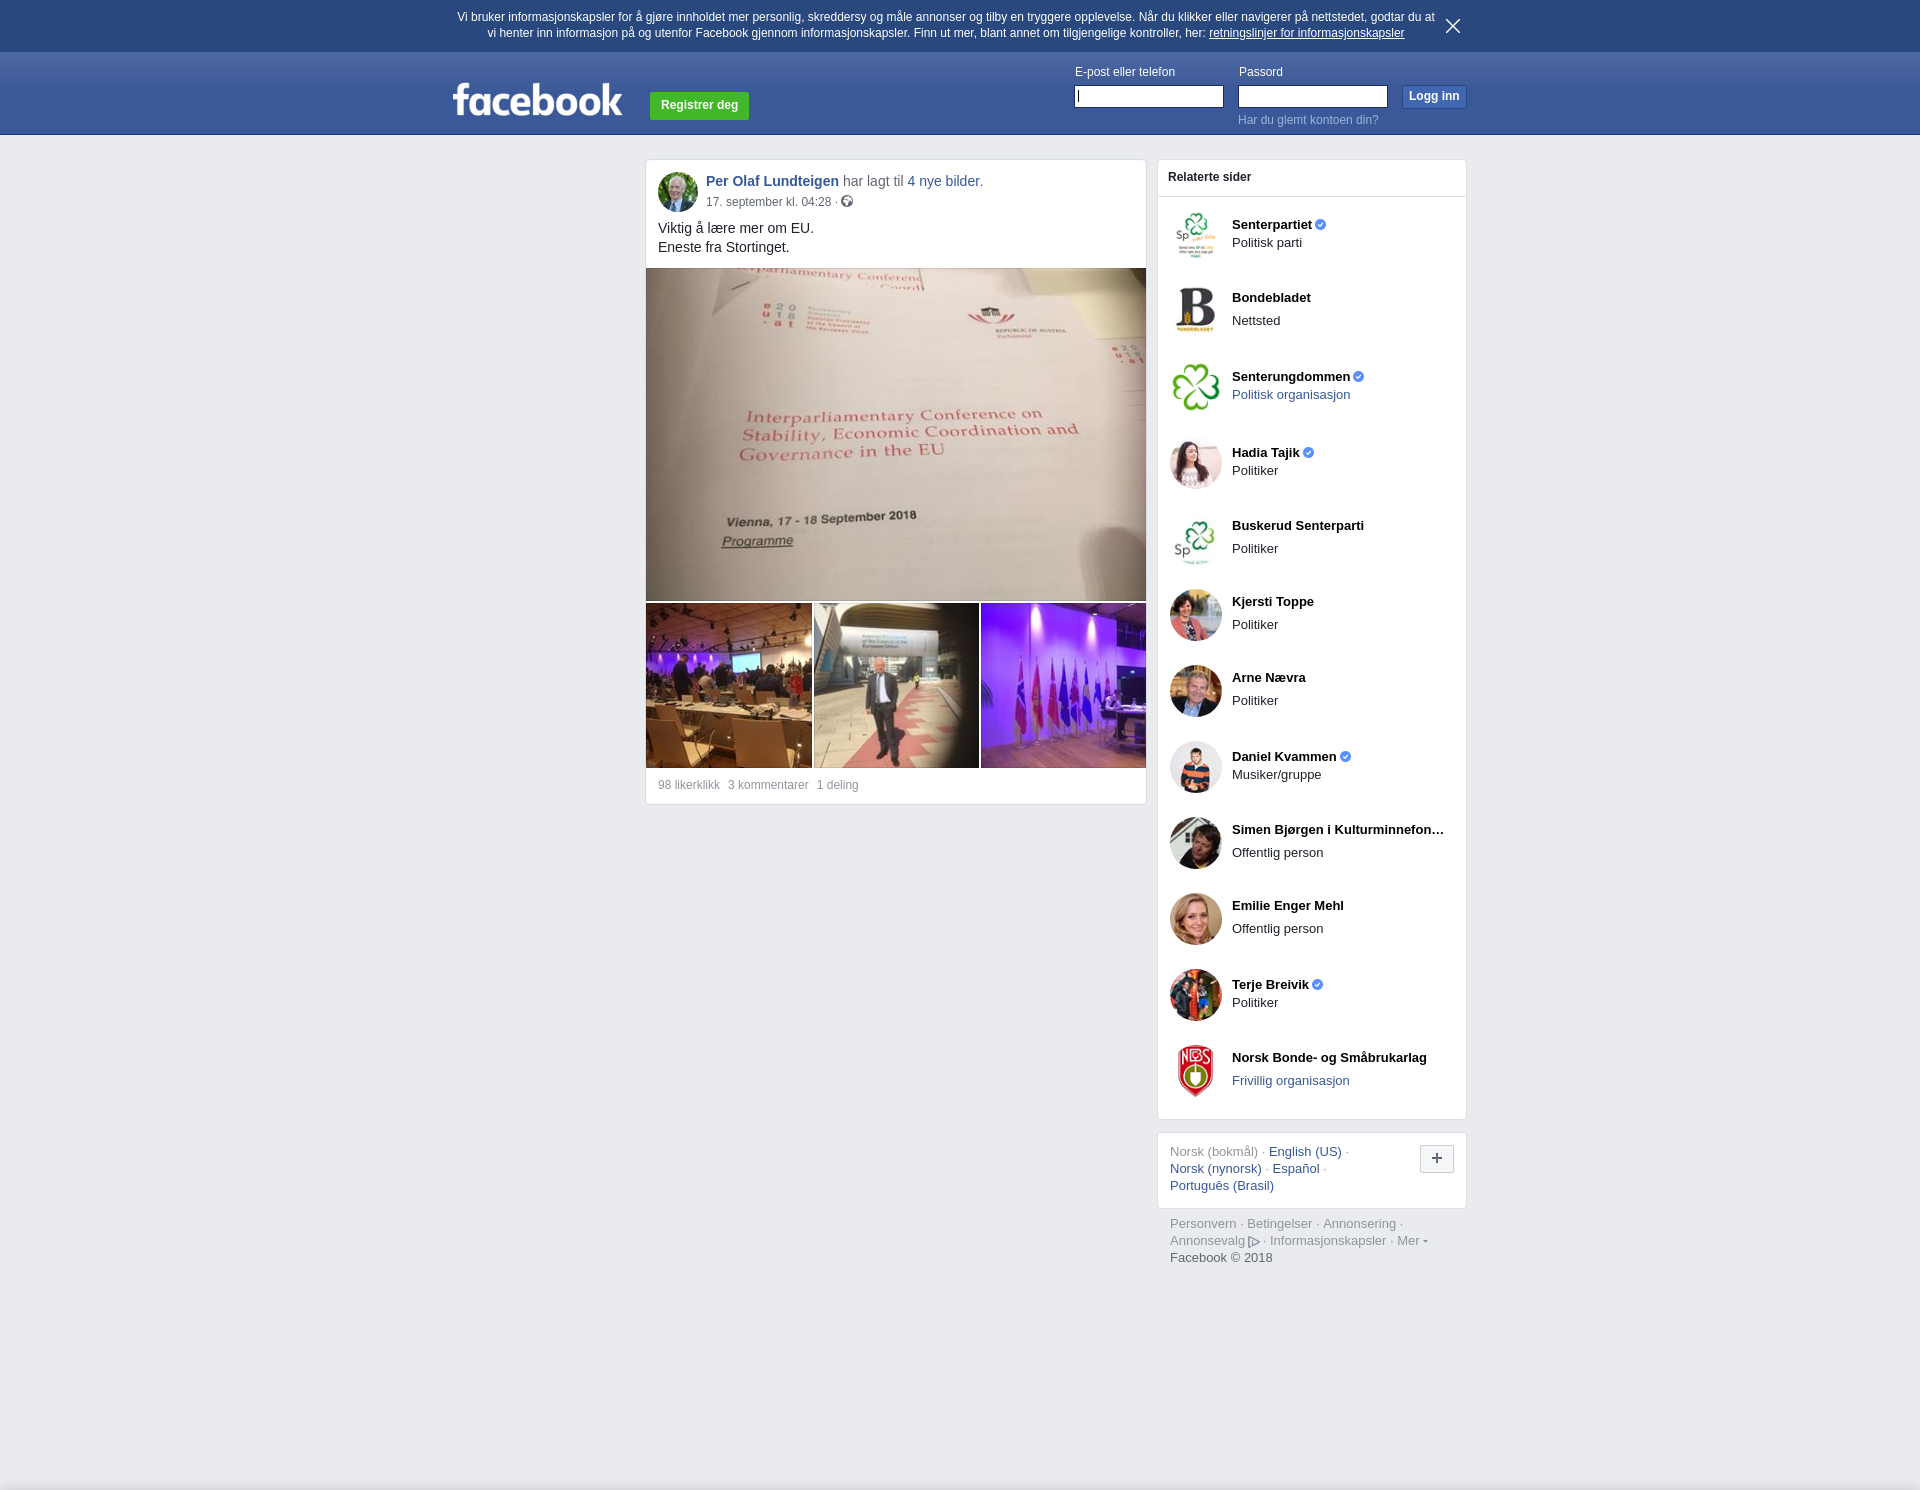The height and width of the screenshot is (1490, 1920).
Task: Open Bondebladet page logo
Action: [x=1196, y=311]
